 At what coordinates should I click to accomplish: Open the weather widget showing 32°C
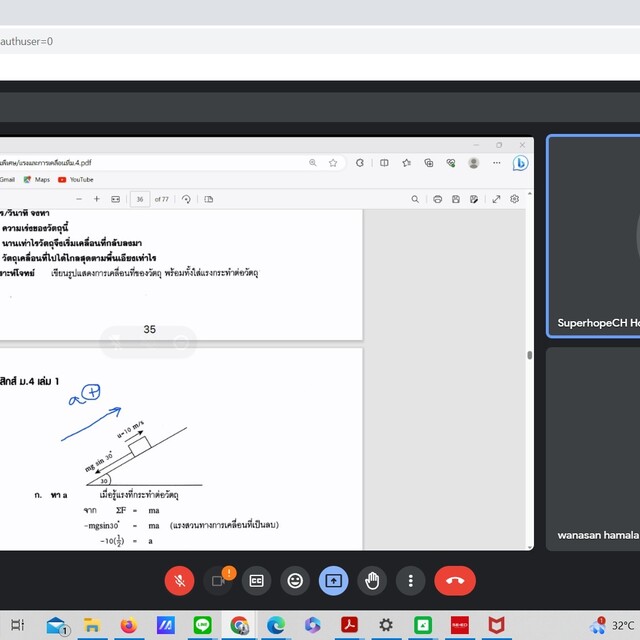pyautogui.click(x=612, y=625)
